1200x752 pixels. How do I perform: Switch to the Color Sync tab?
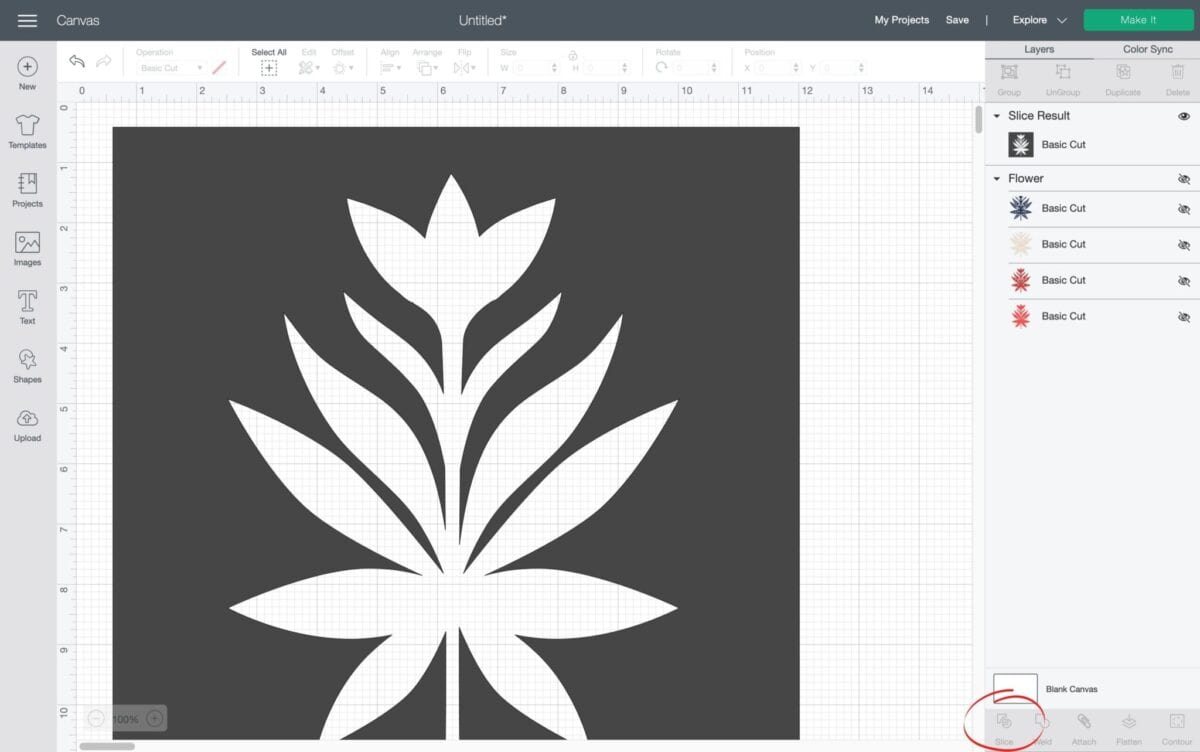[x=1147, y=49]
